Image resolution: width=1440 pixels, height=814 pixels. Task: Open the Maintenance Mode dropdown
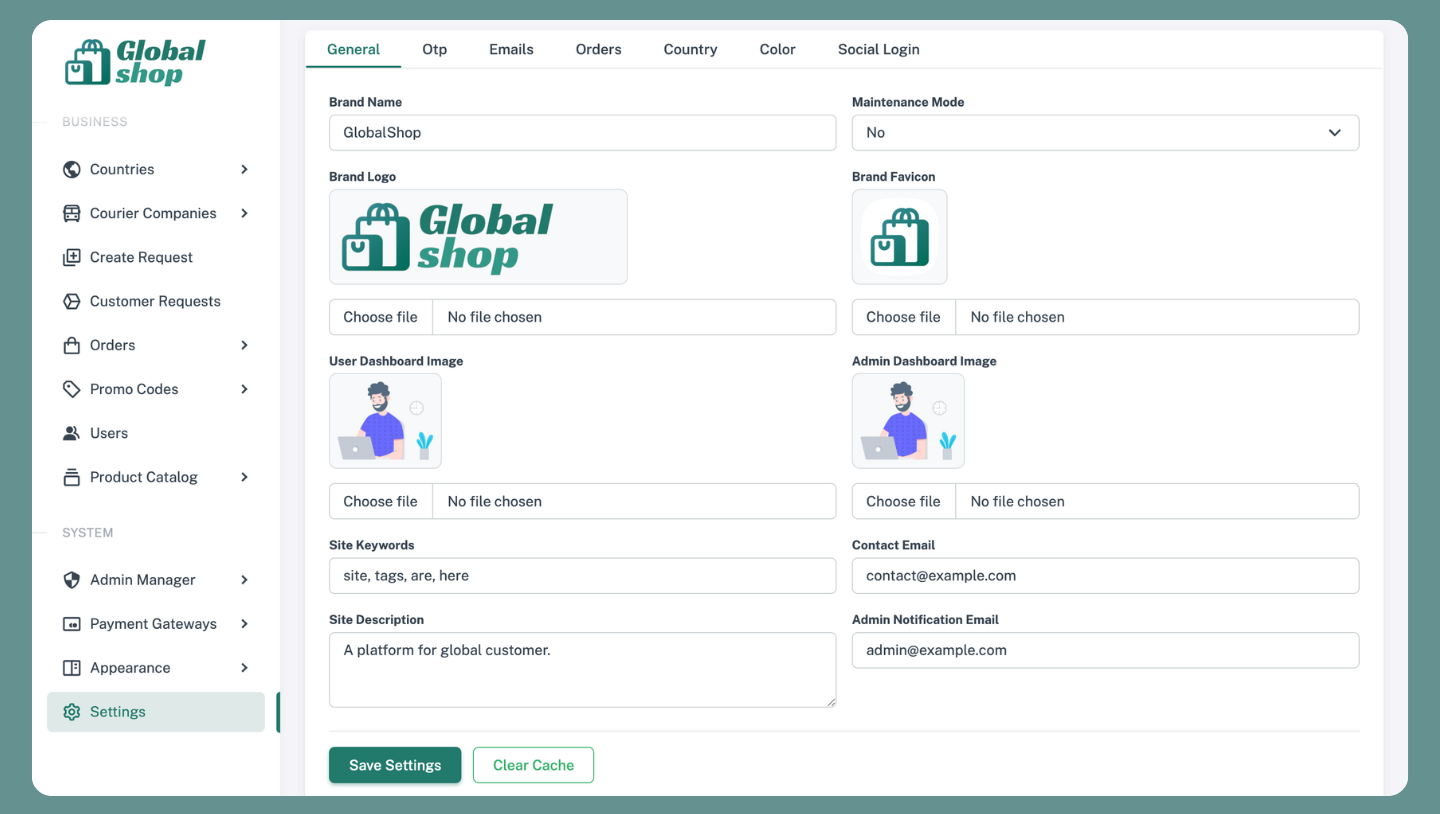pos(1105,133)
